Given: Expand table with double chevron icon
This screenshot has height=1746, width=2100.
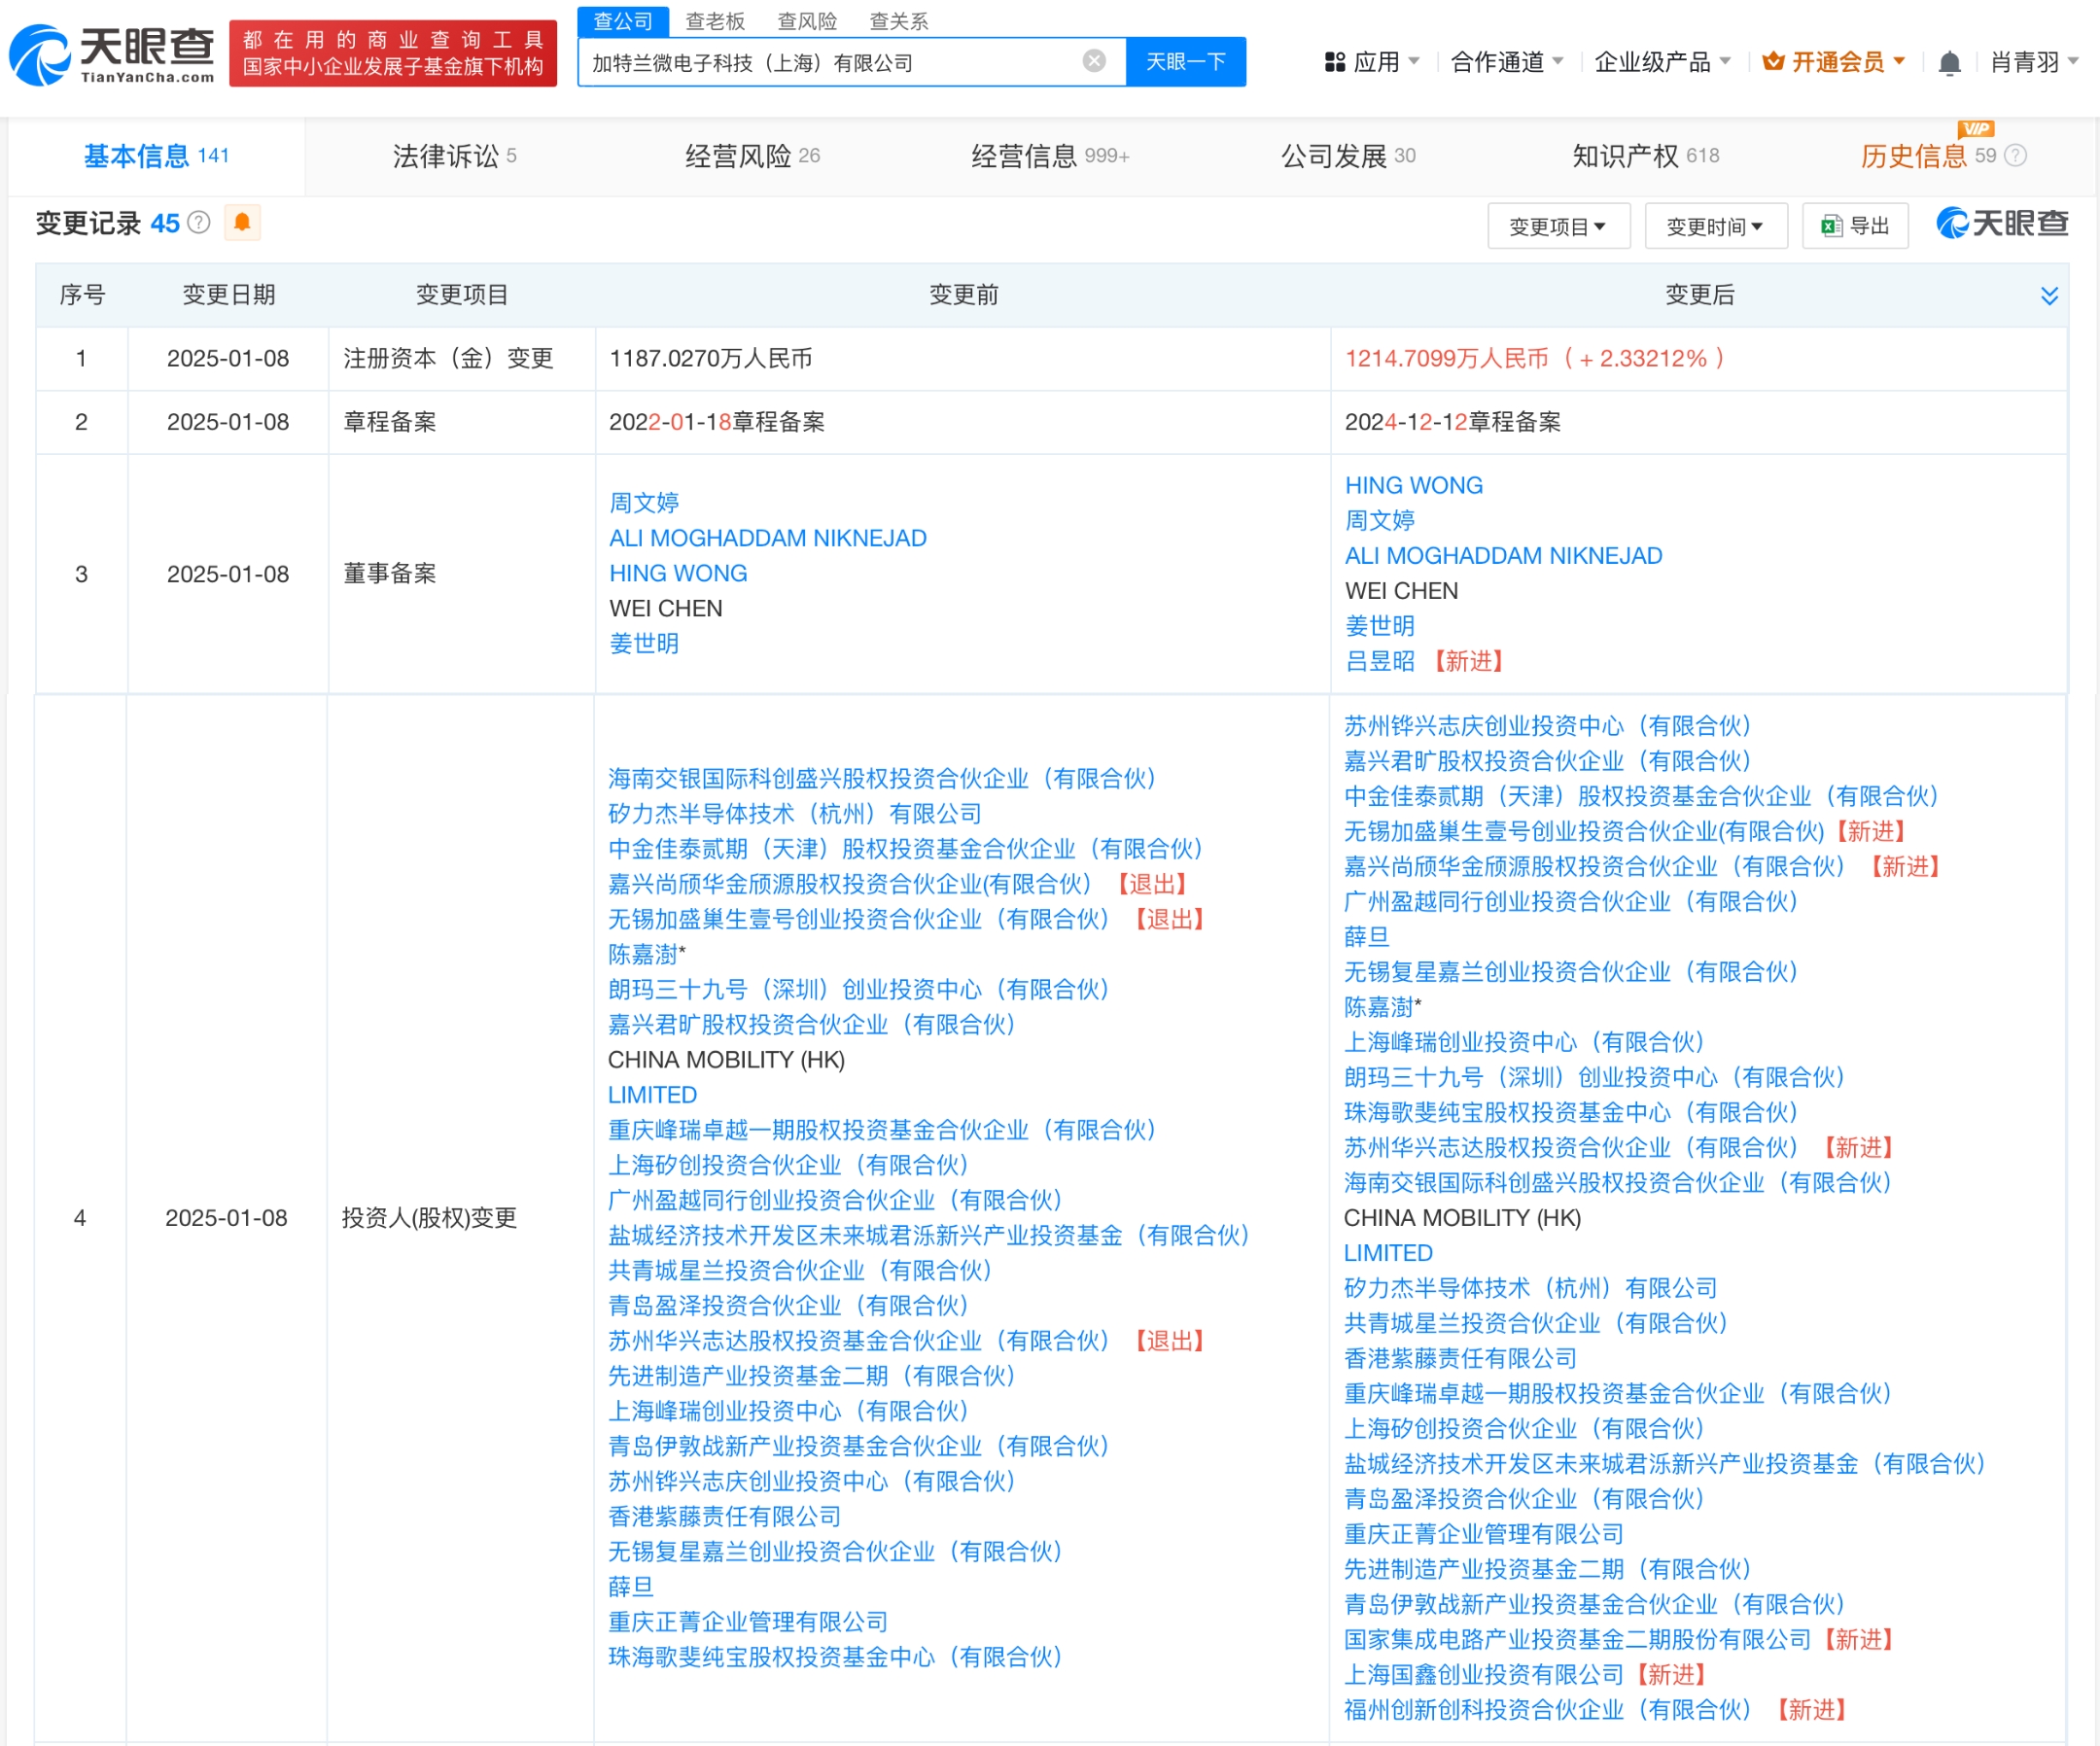Looking at the screenshot, I should 2049,295.
